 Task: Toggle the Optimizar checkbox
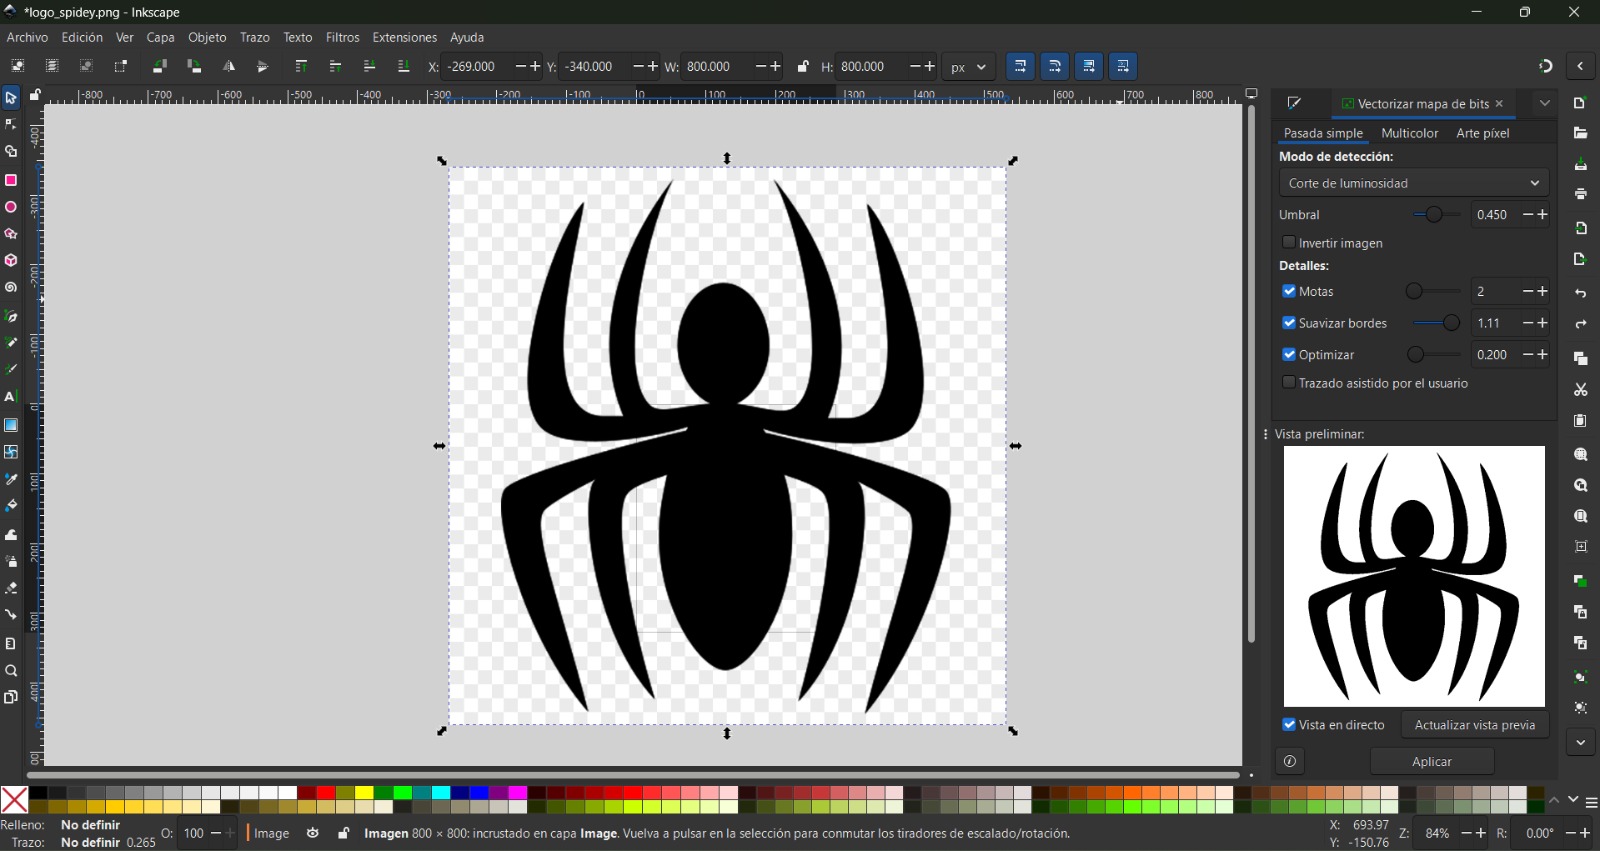tap(1289, 354)
